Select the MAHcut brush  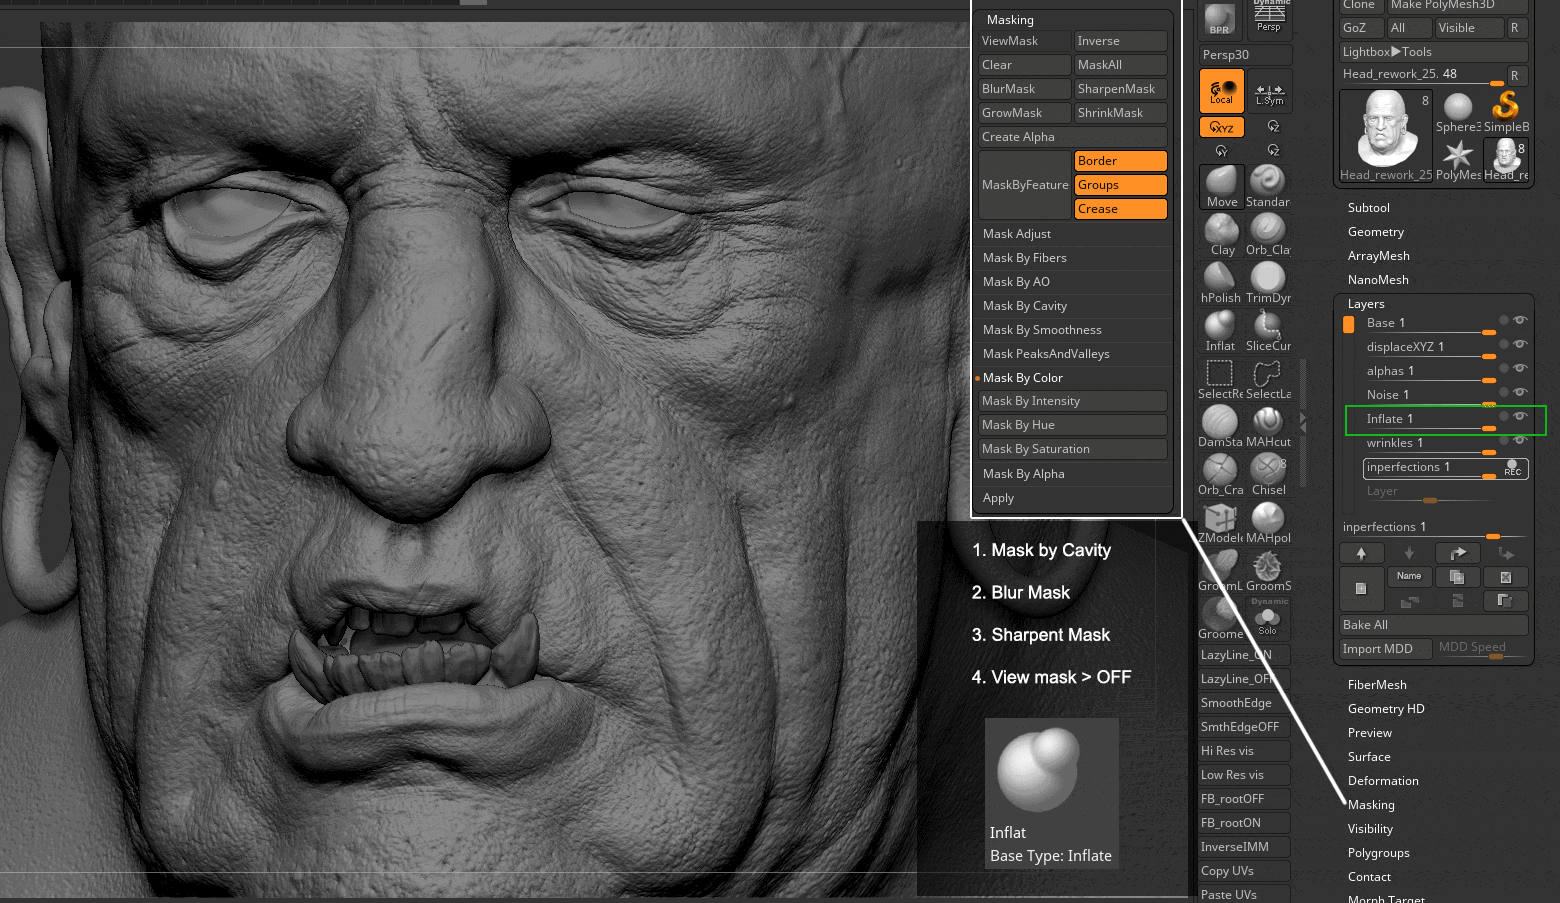tap(1268, 427)
